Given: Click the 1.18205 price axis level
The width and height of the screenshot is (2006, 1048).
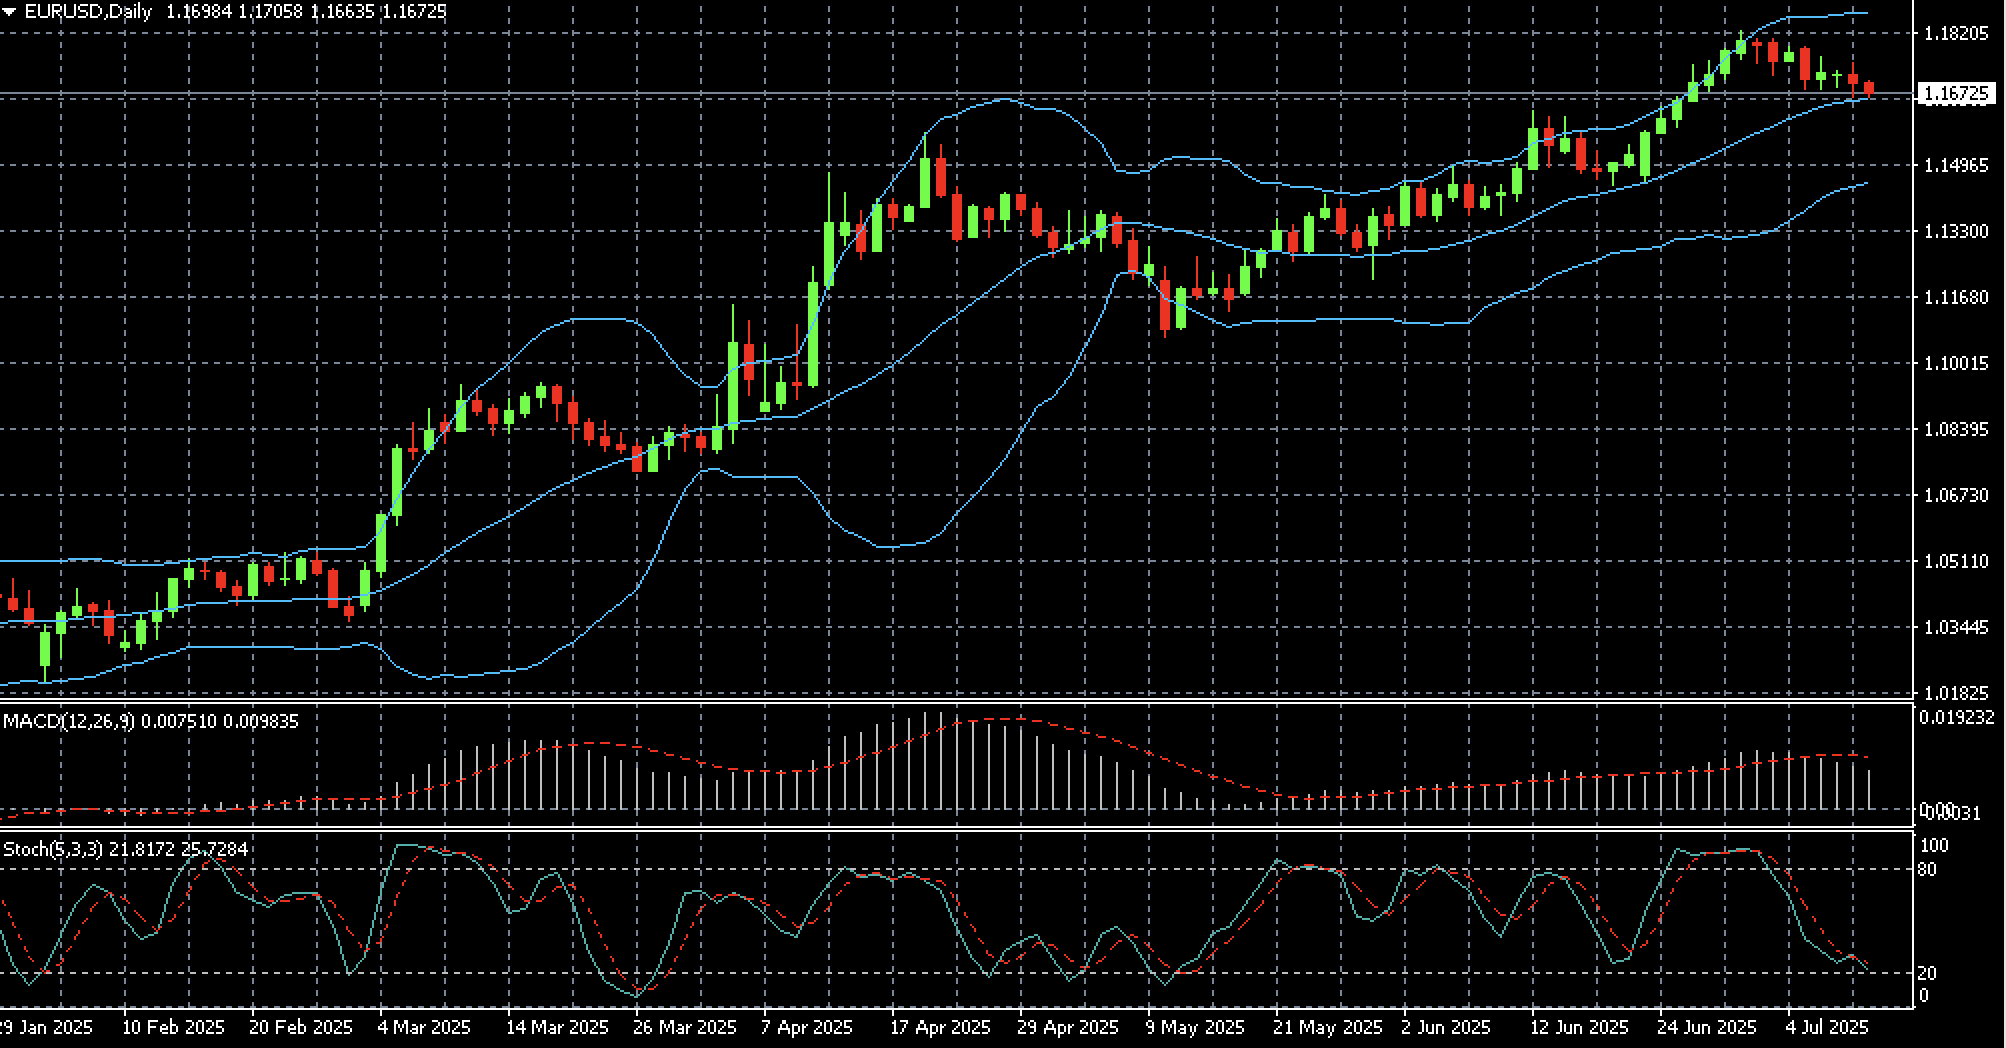Looking at the screenshot, I should [x=1956, y=33].
